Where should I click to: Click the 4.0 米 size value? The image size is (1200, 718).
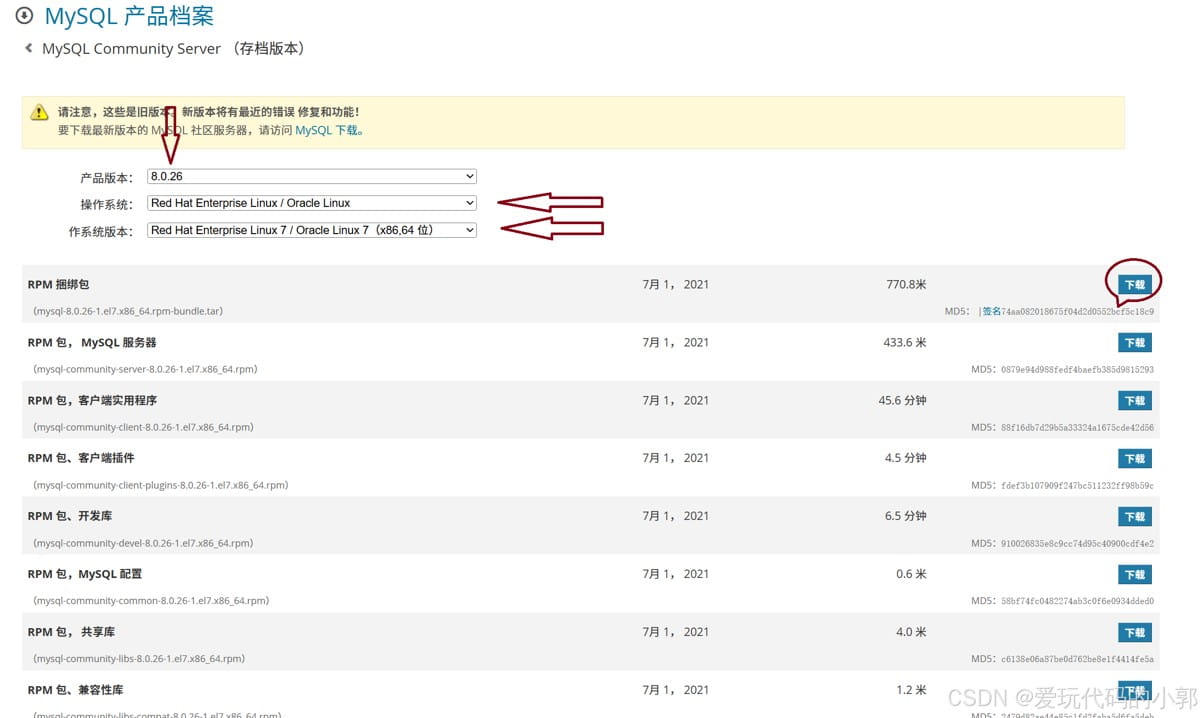pos(912,632)
